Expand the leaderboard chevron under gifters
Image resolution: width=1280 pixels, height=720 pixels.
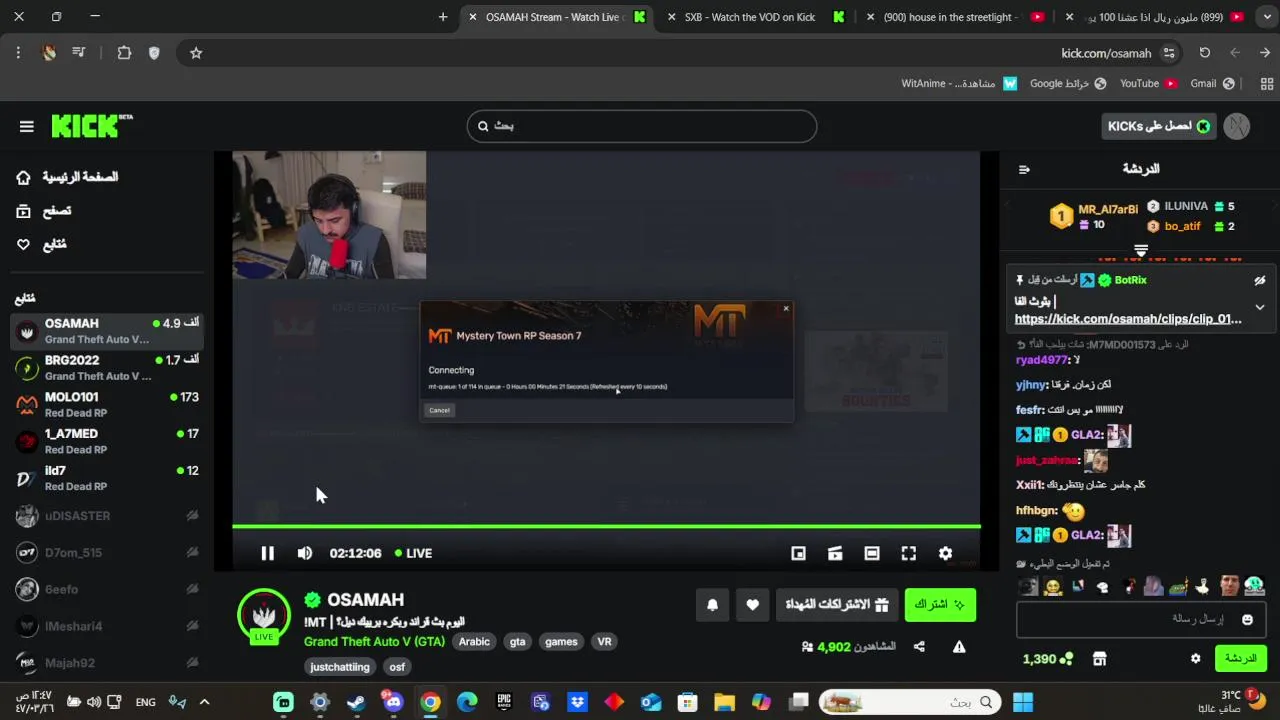1141,250
